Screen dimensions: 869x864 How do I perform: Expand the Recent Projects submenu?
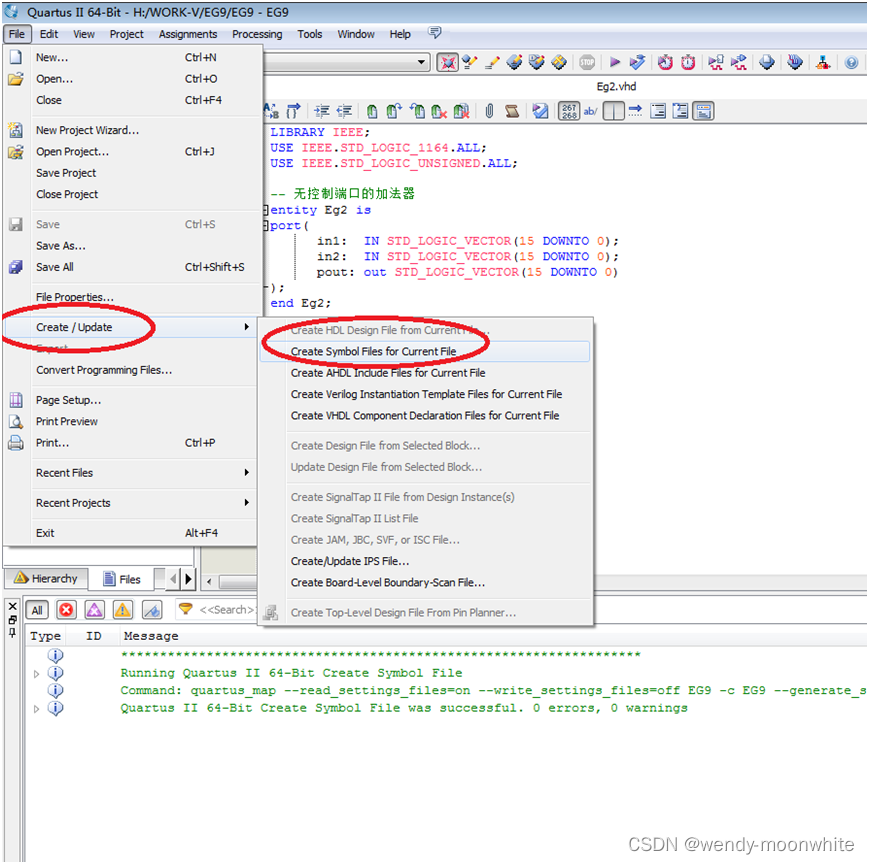(85, 502)
